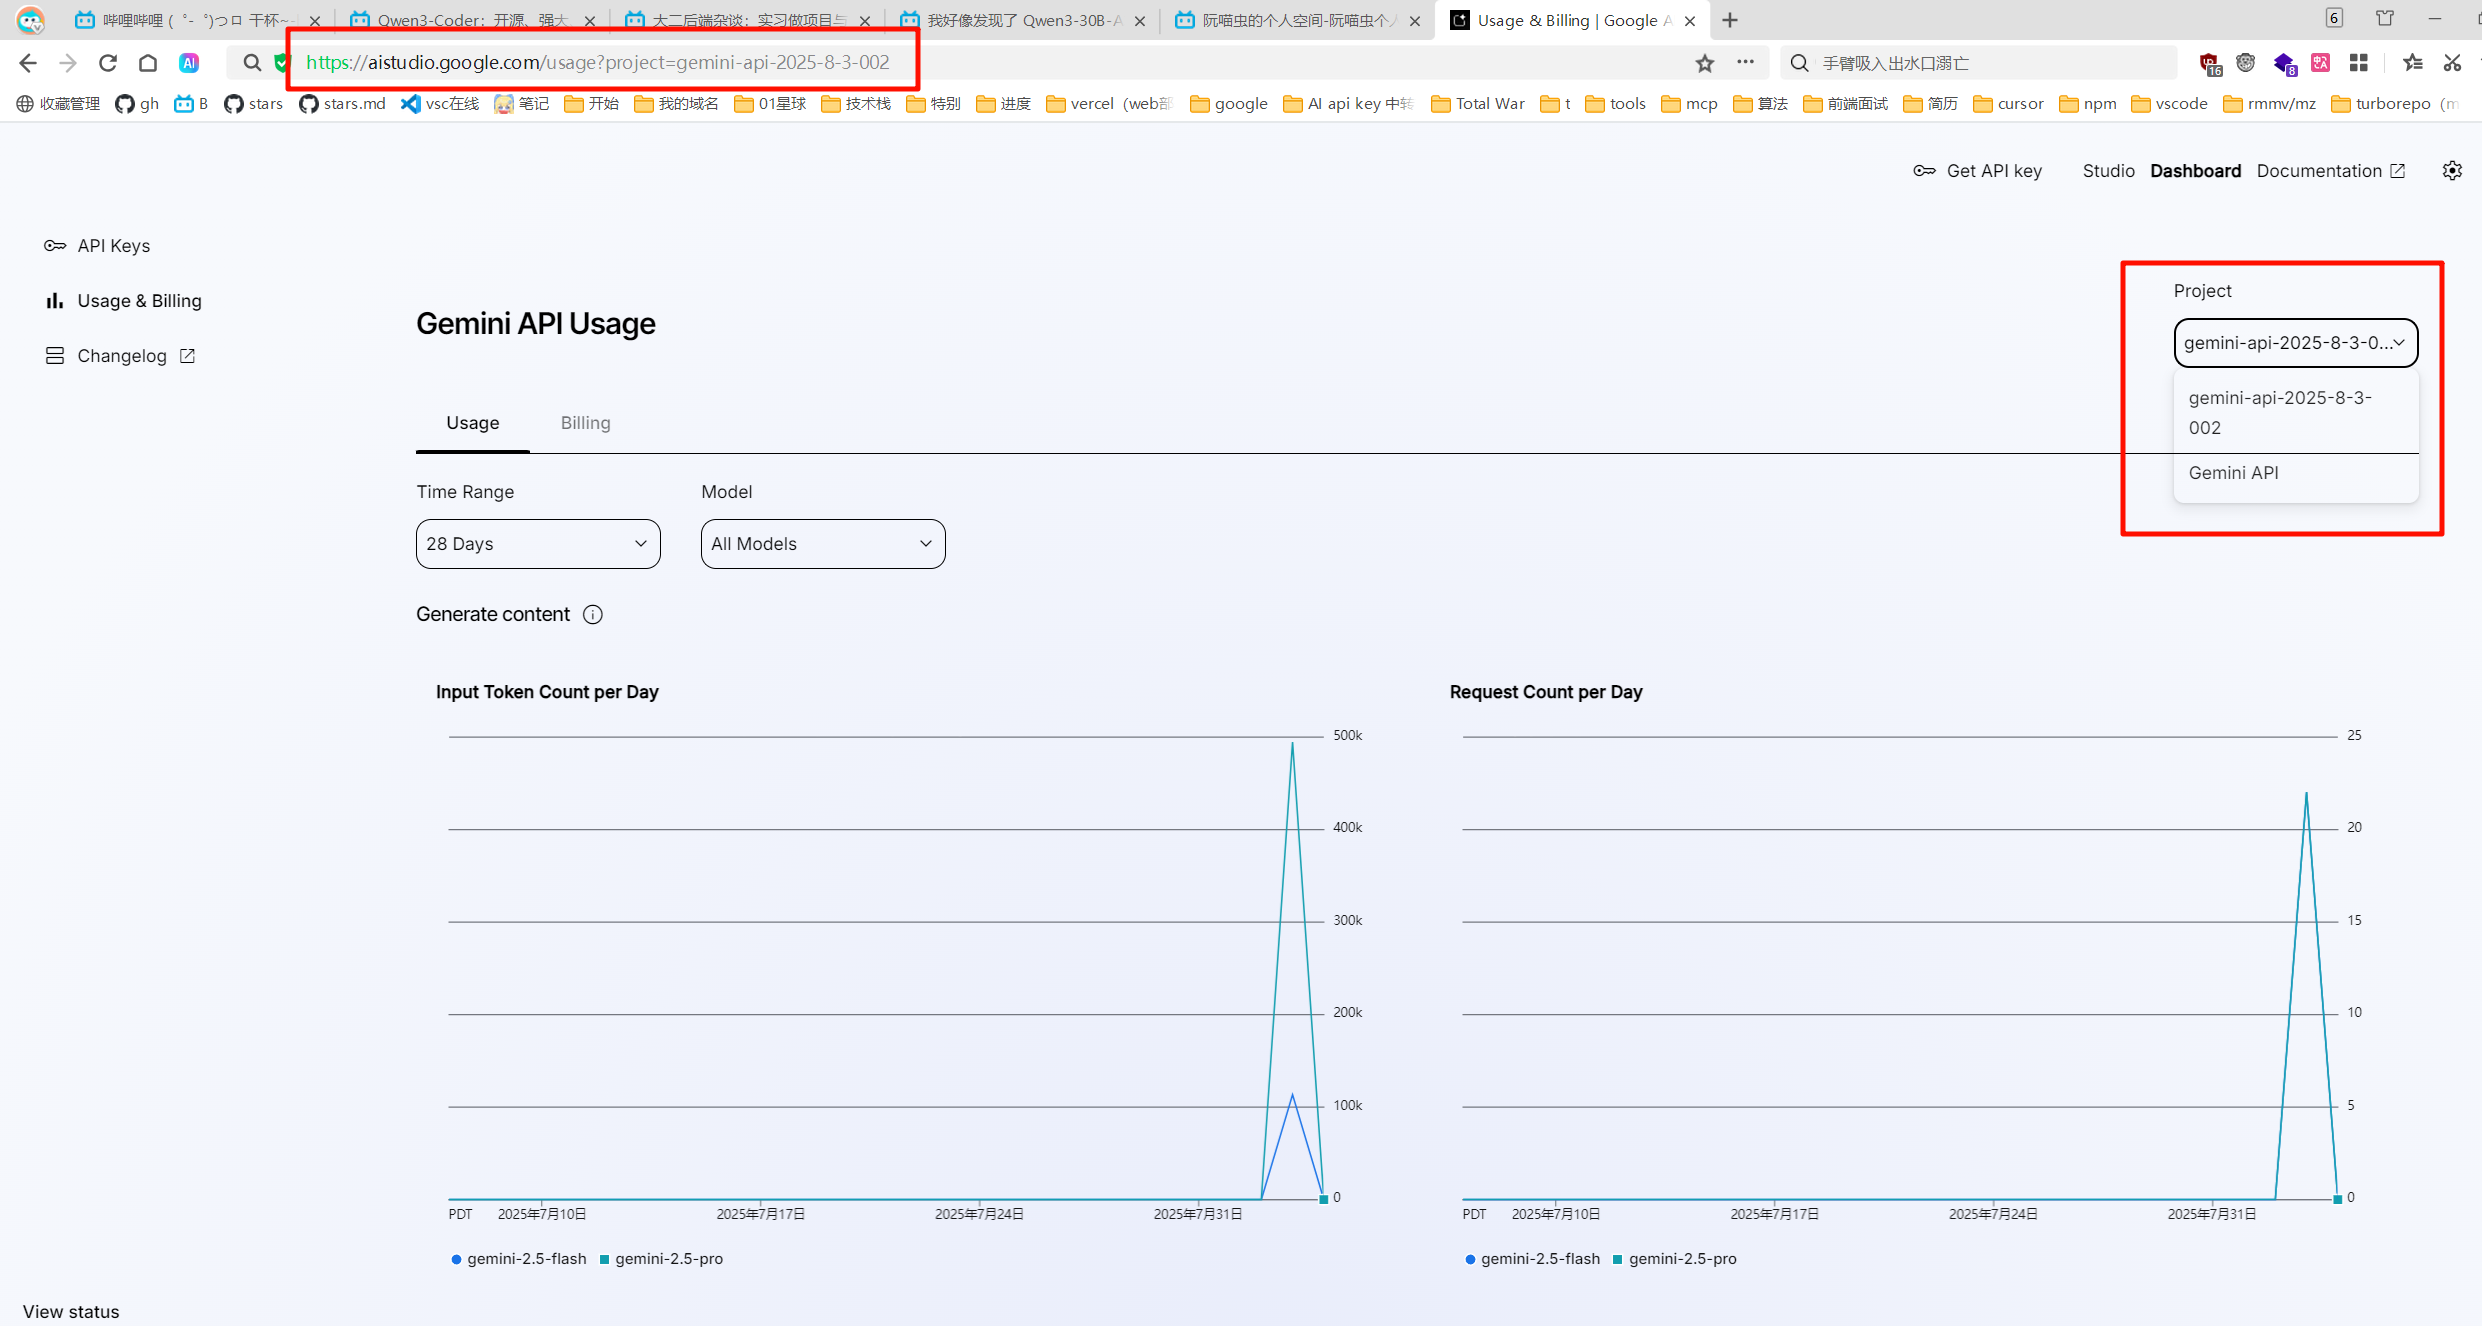Click the bar chart icon for Usage & Billing

(55, 301)
